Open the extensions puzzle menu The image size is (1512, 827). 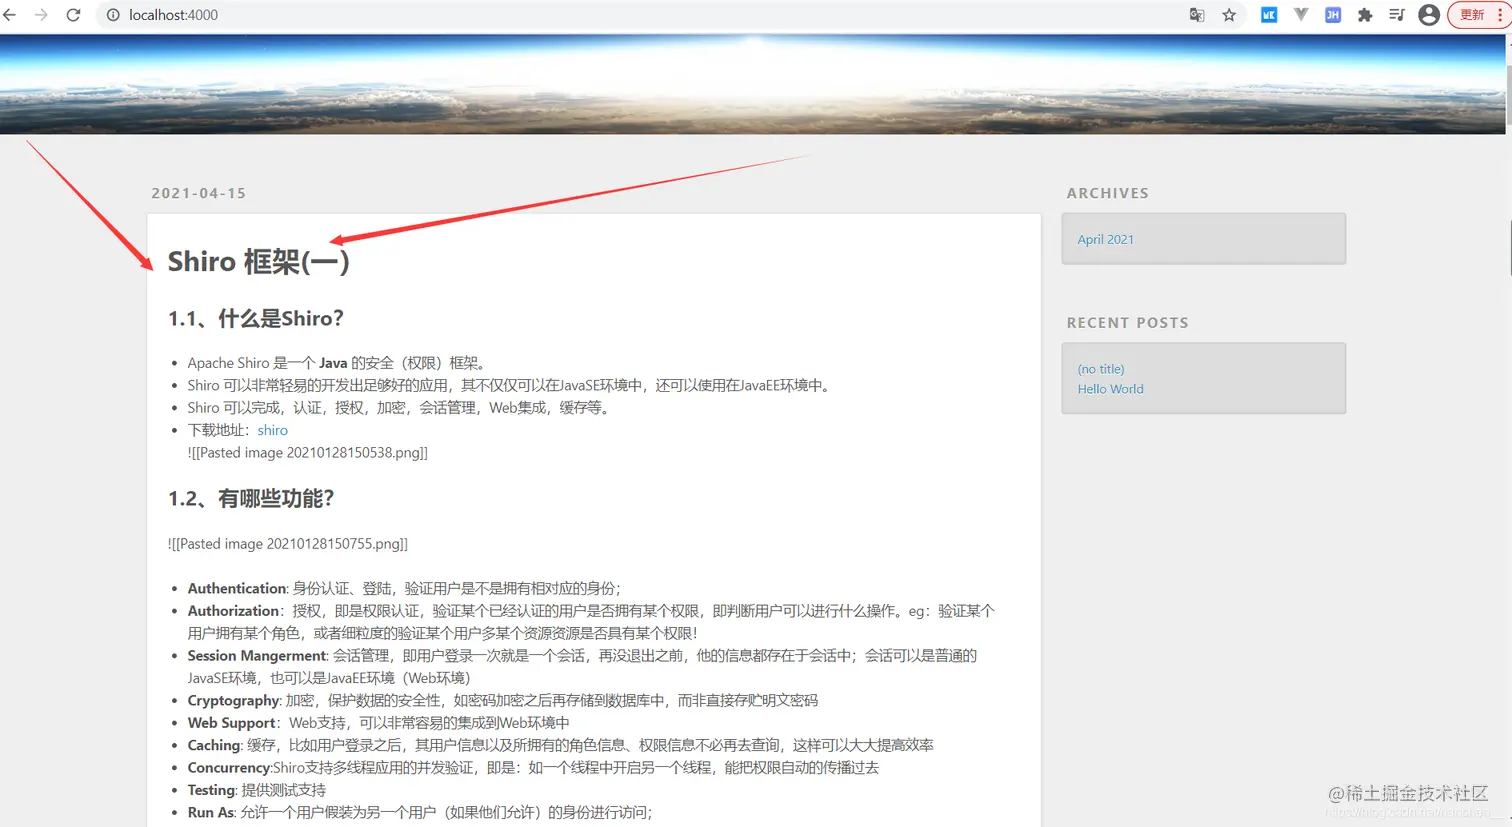1365,15
